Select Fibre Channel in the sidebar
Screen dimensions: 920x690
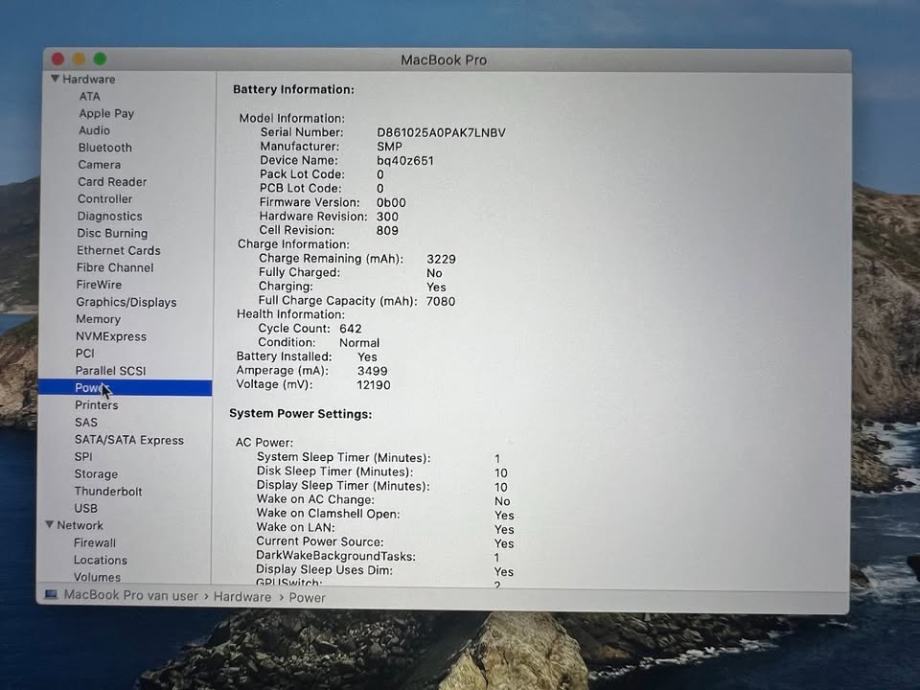115,268
